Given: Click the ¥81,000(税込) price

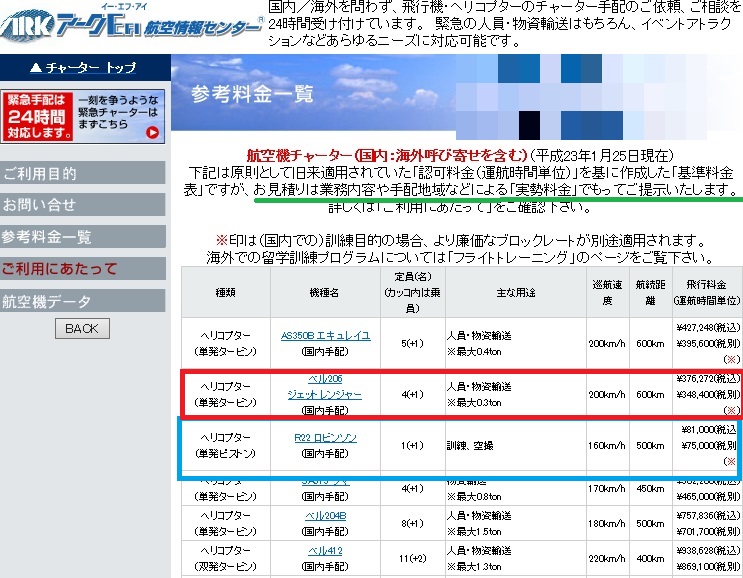Looking at the screenshot, I should (x=710, y=429).
